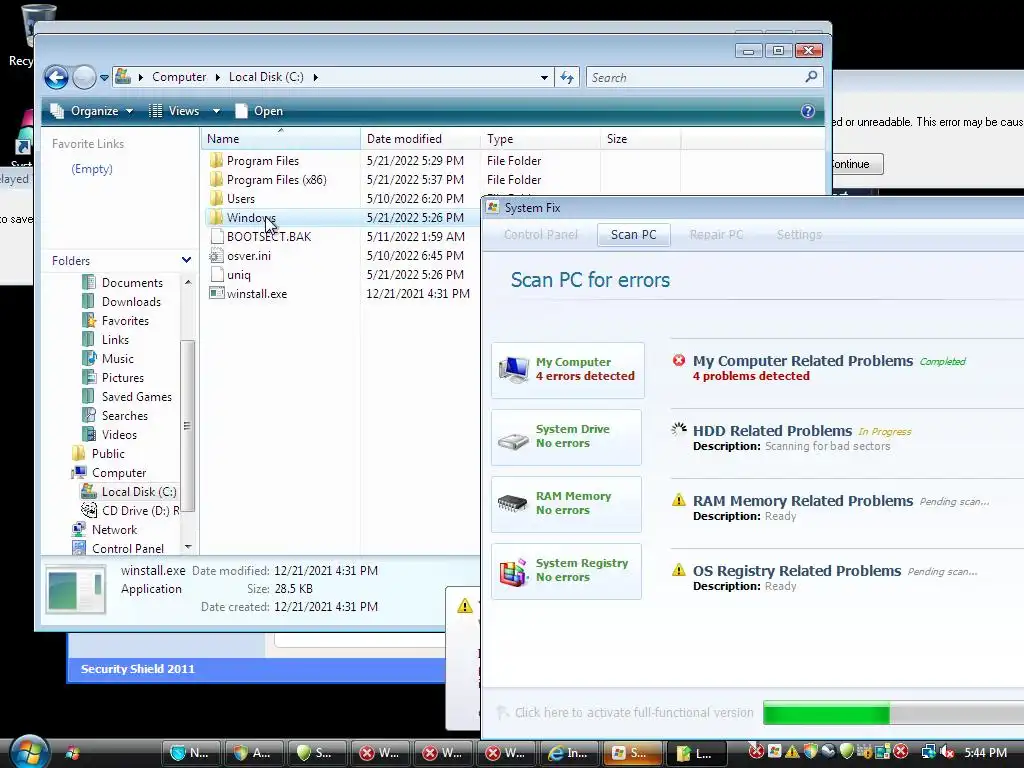Click the search magnifier icon
Screen dimensions: 1024x768
(x=811, y=77)
